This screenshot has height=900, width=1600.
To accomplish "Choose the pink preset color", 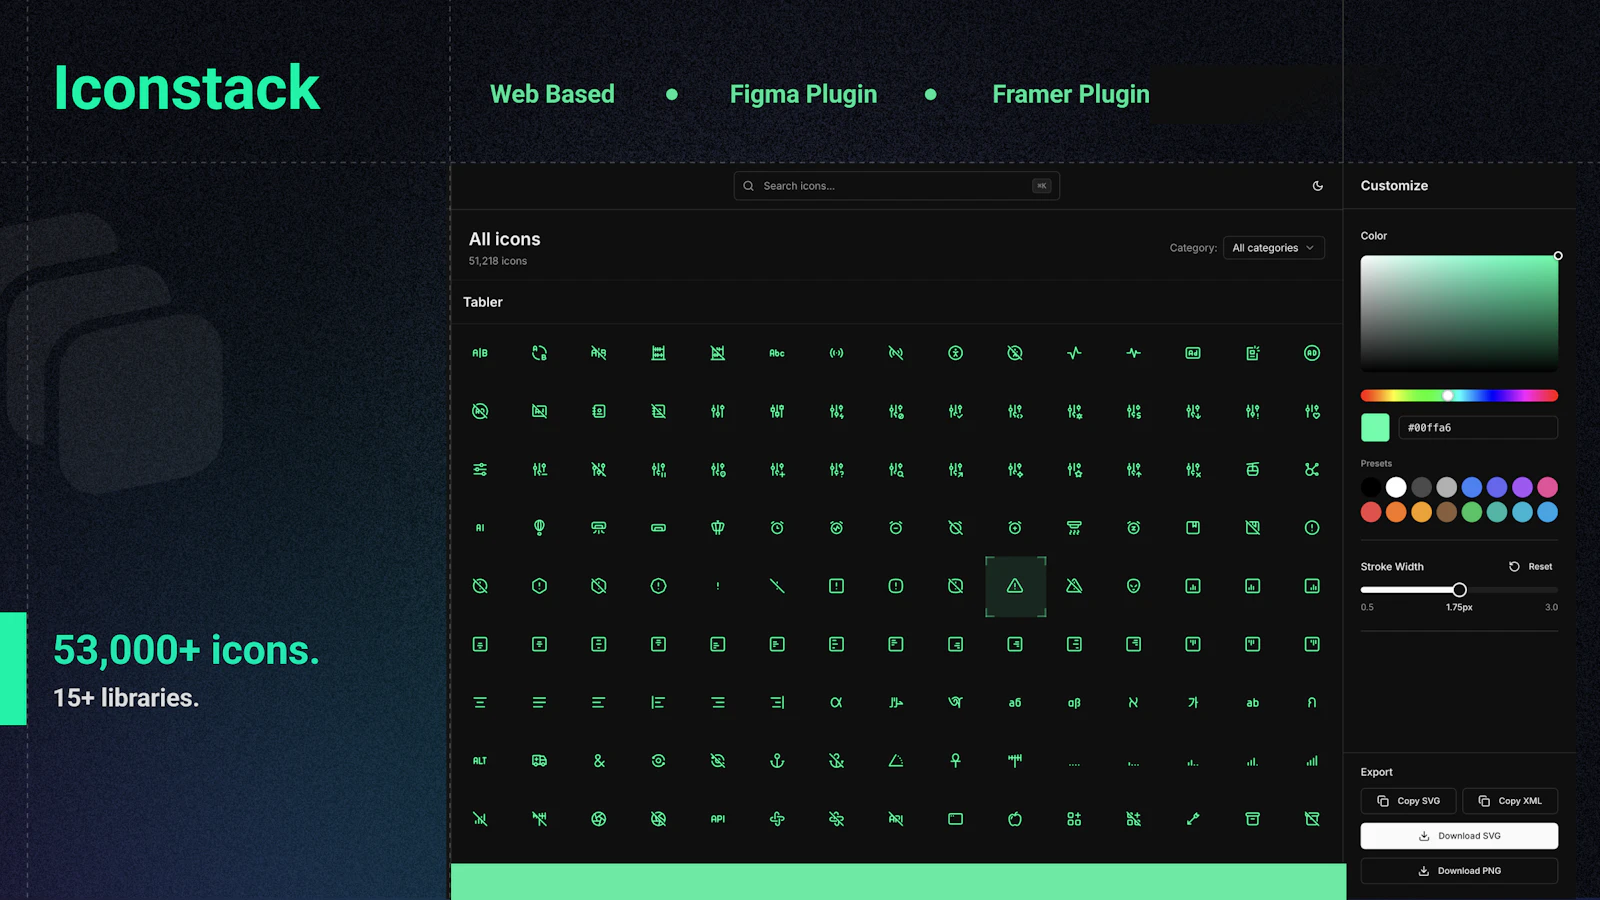I will [1547, 487].
